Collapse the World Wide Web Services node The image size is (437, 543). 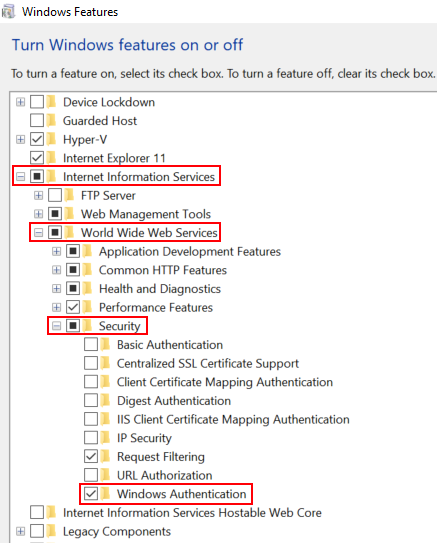tap(38, 232)
